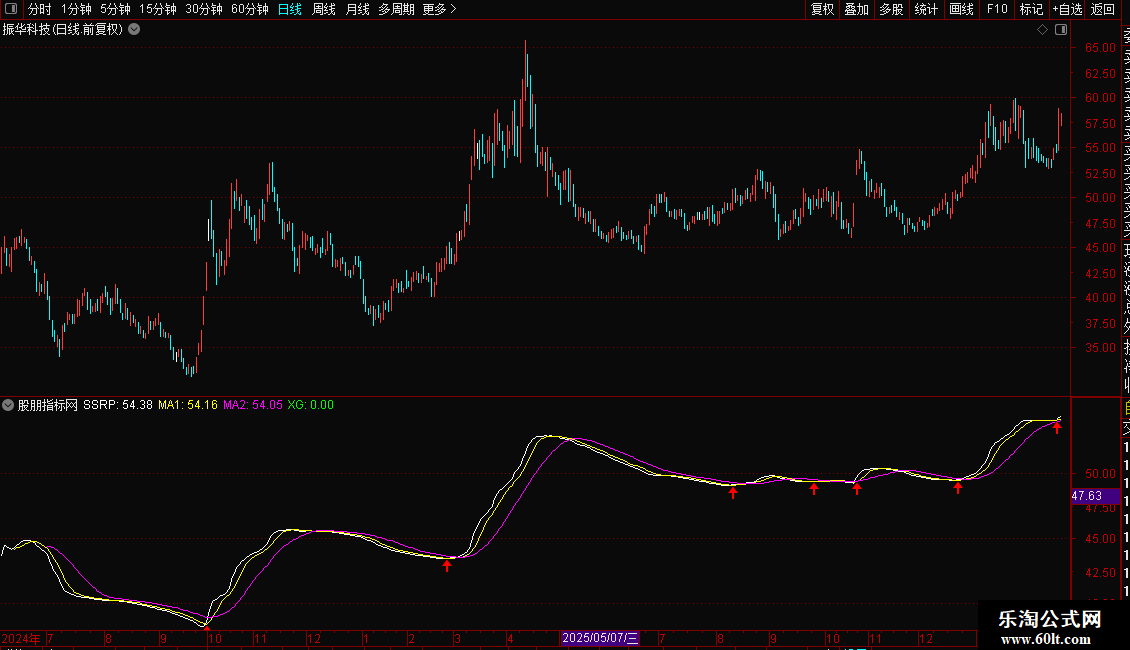
Task: Add stock via +自选 button
Action: point(1067,9)
